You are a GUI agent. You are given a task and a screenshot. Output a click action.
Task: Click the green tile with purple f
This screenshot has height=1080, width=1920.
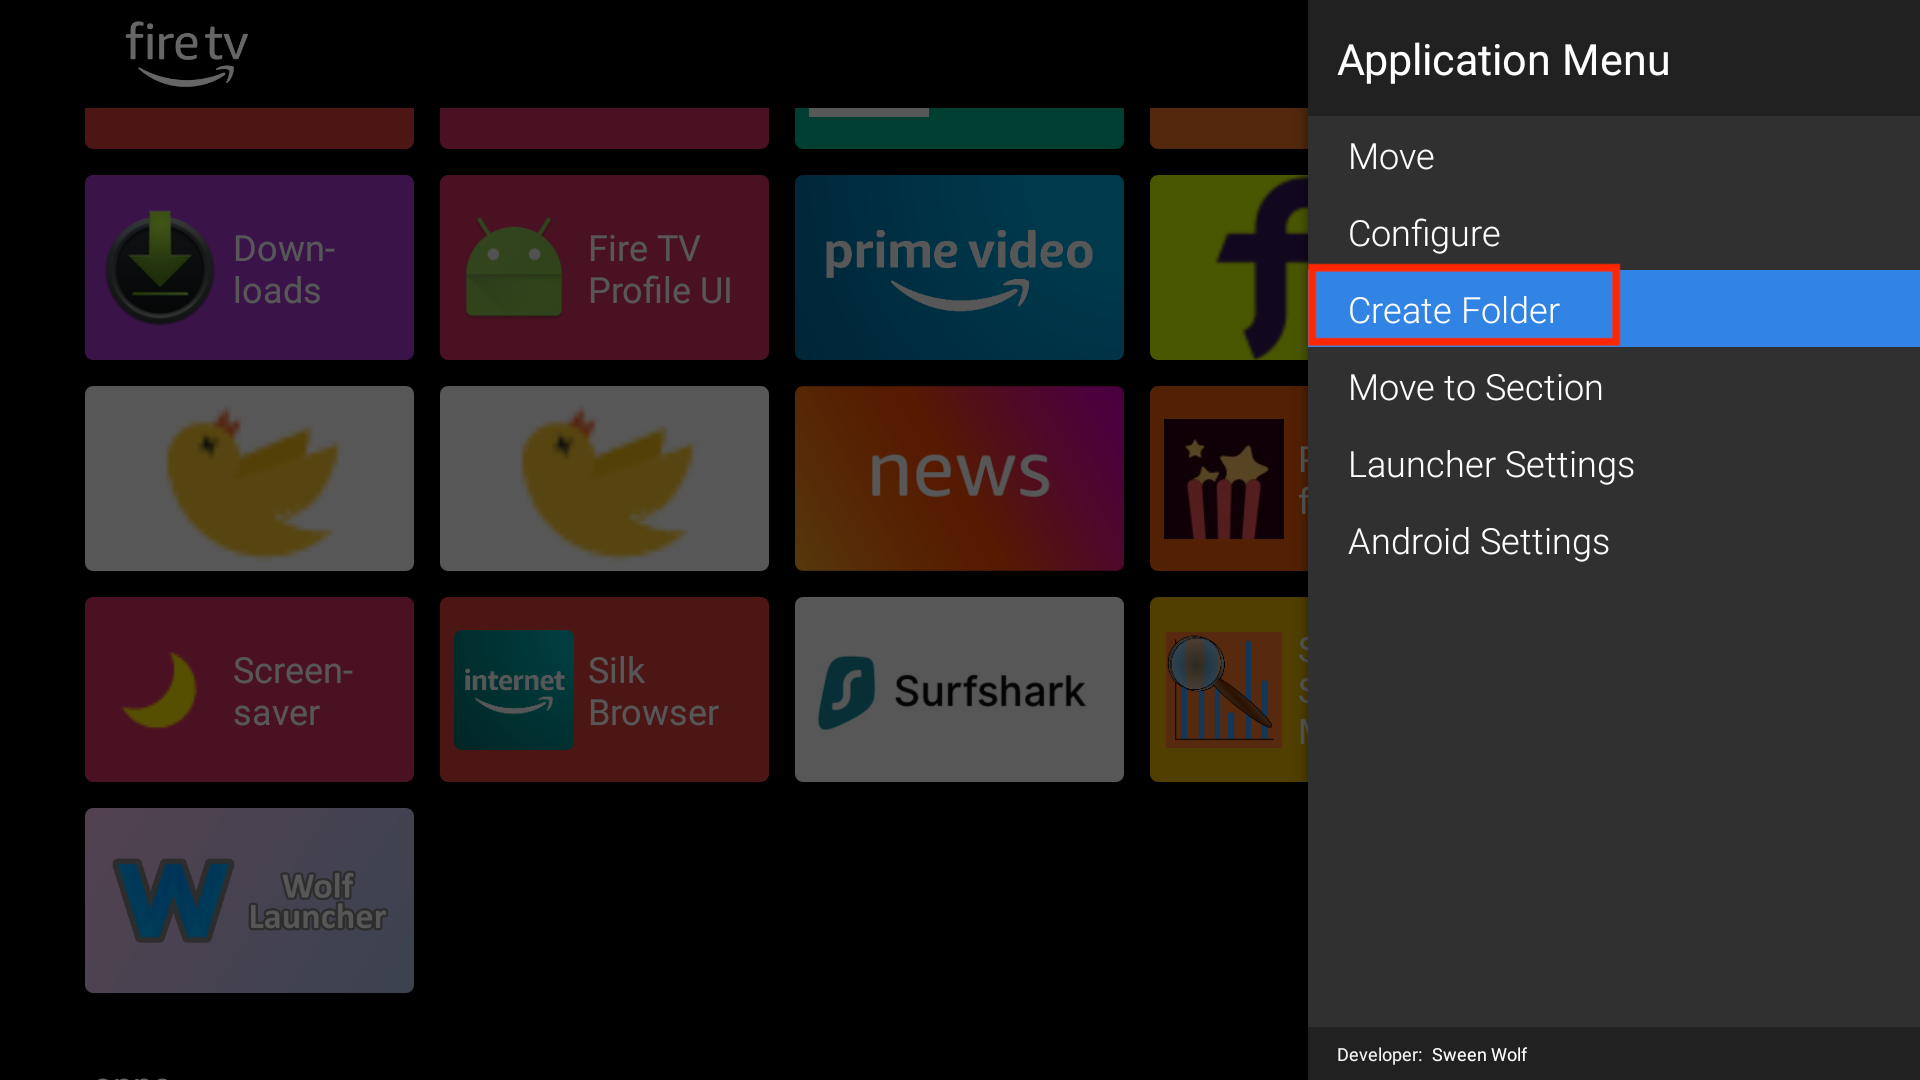pyautogui.click(x=1229, y=267)
